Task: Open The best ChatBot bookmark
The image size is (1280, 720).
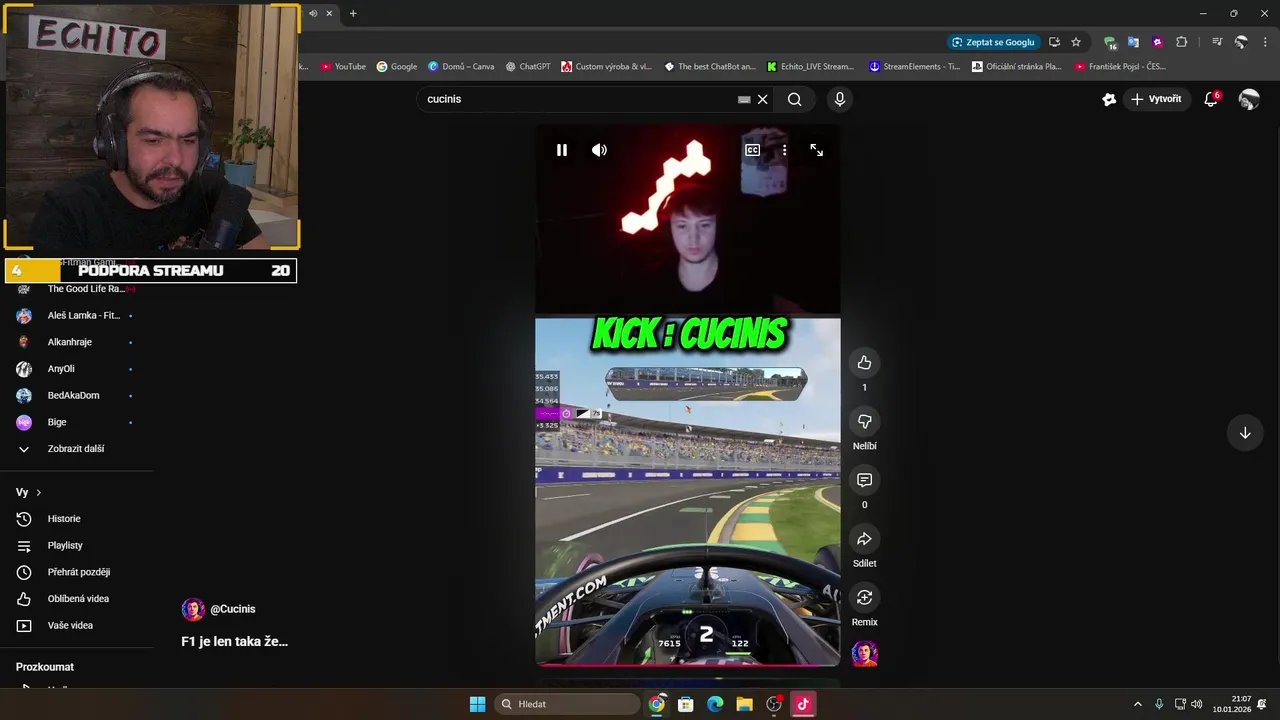Action: click(x=710, y=67)
